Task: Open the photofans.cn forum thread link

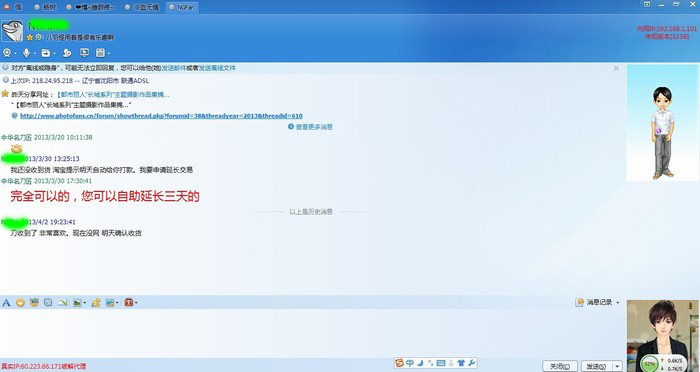Action: (161, 116)
